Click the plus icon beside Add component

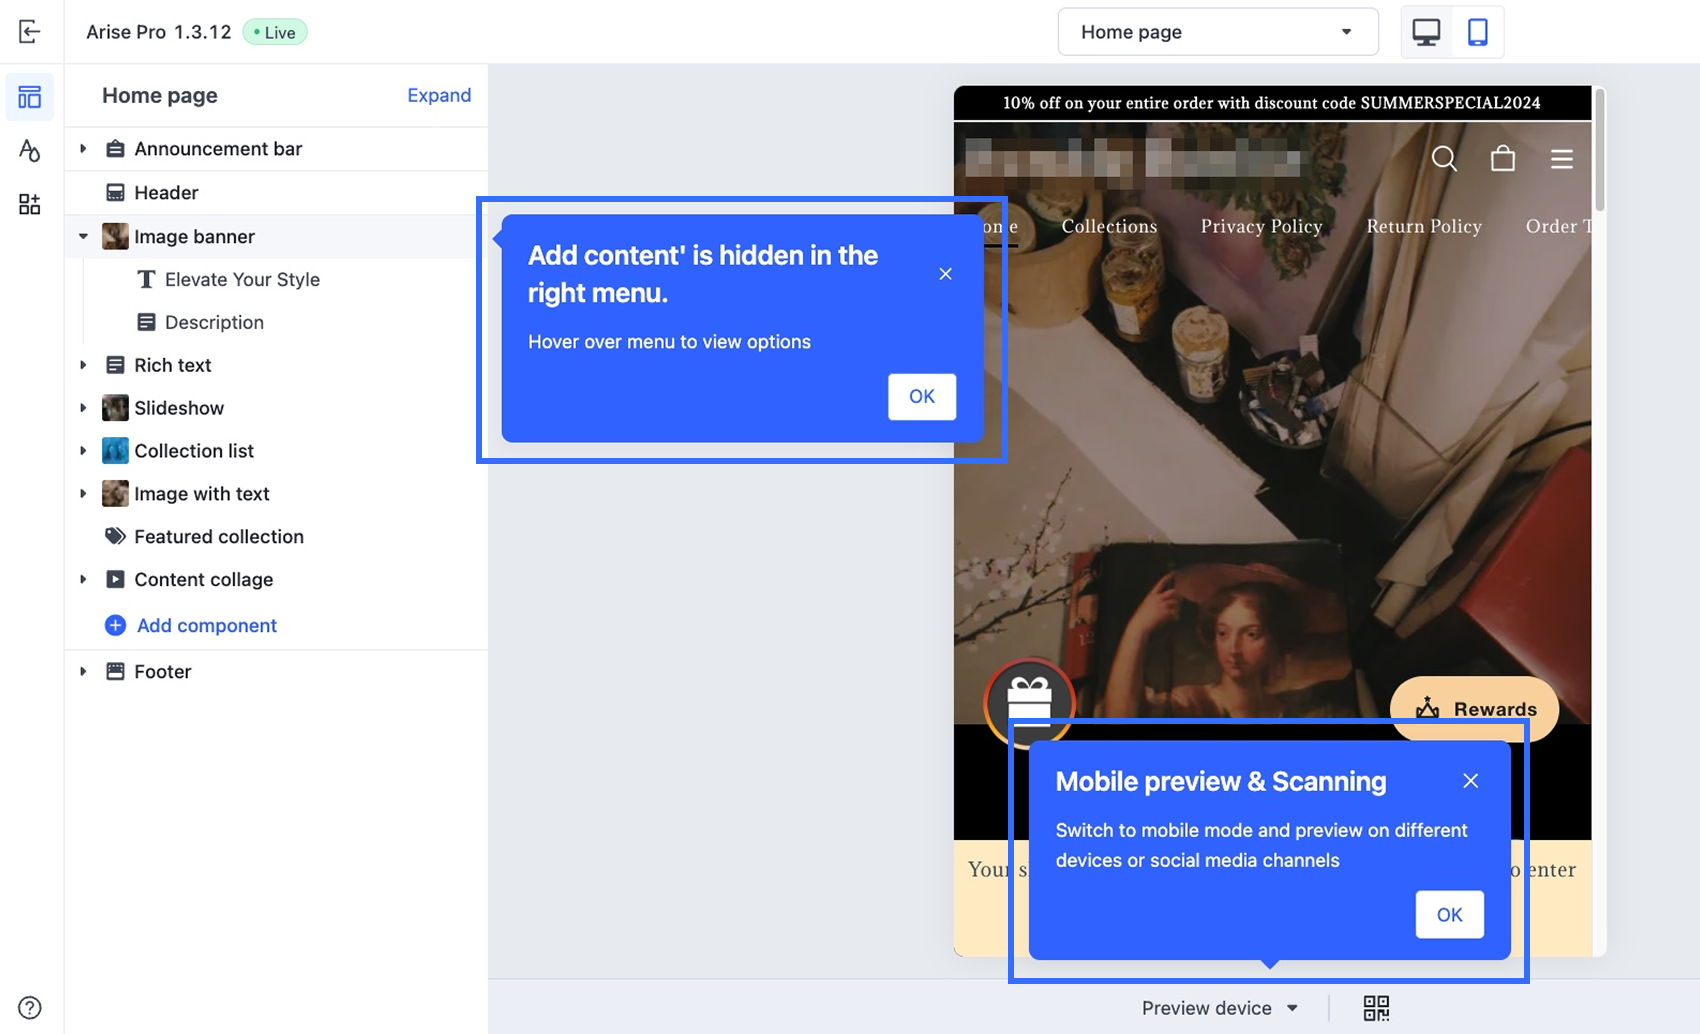116,625
